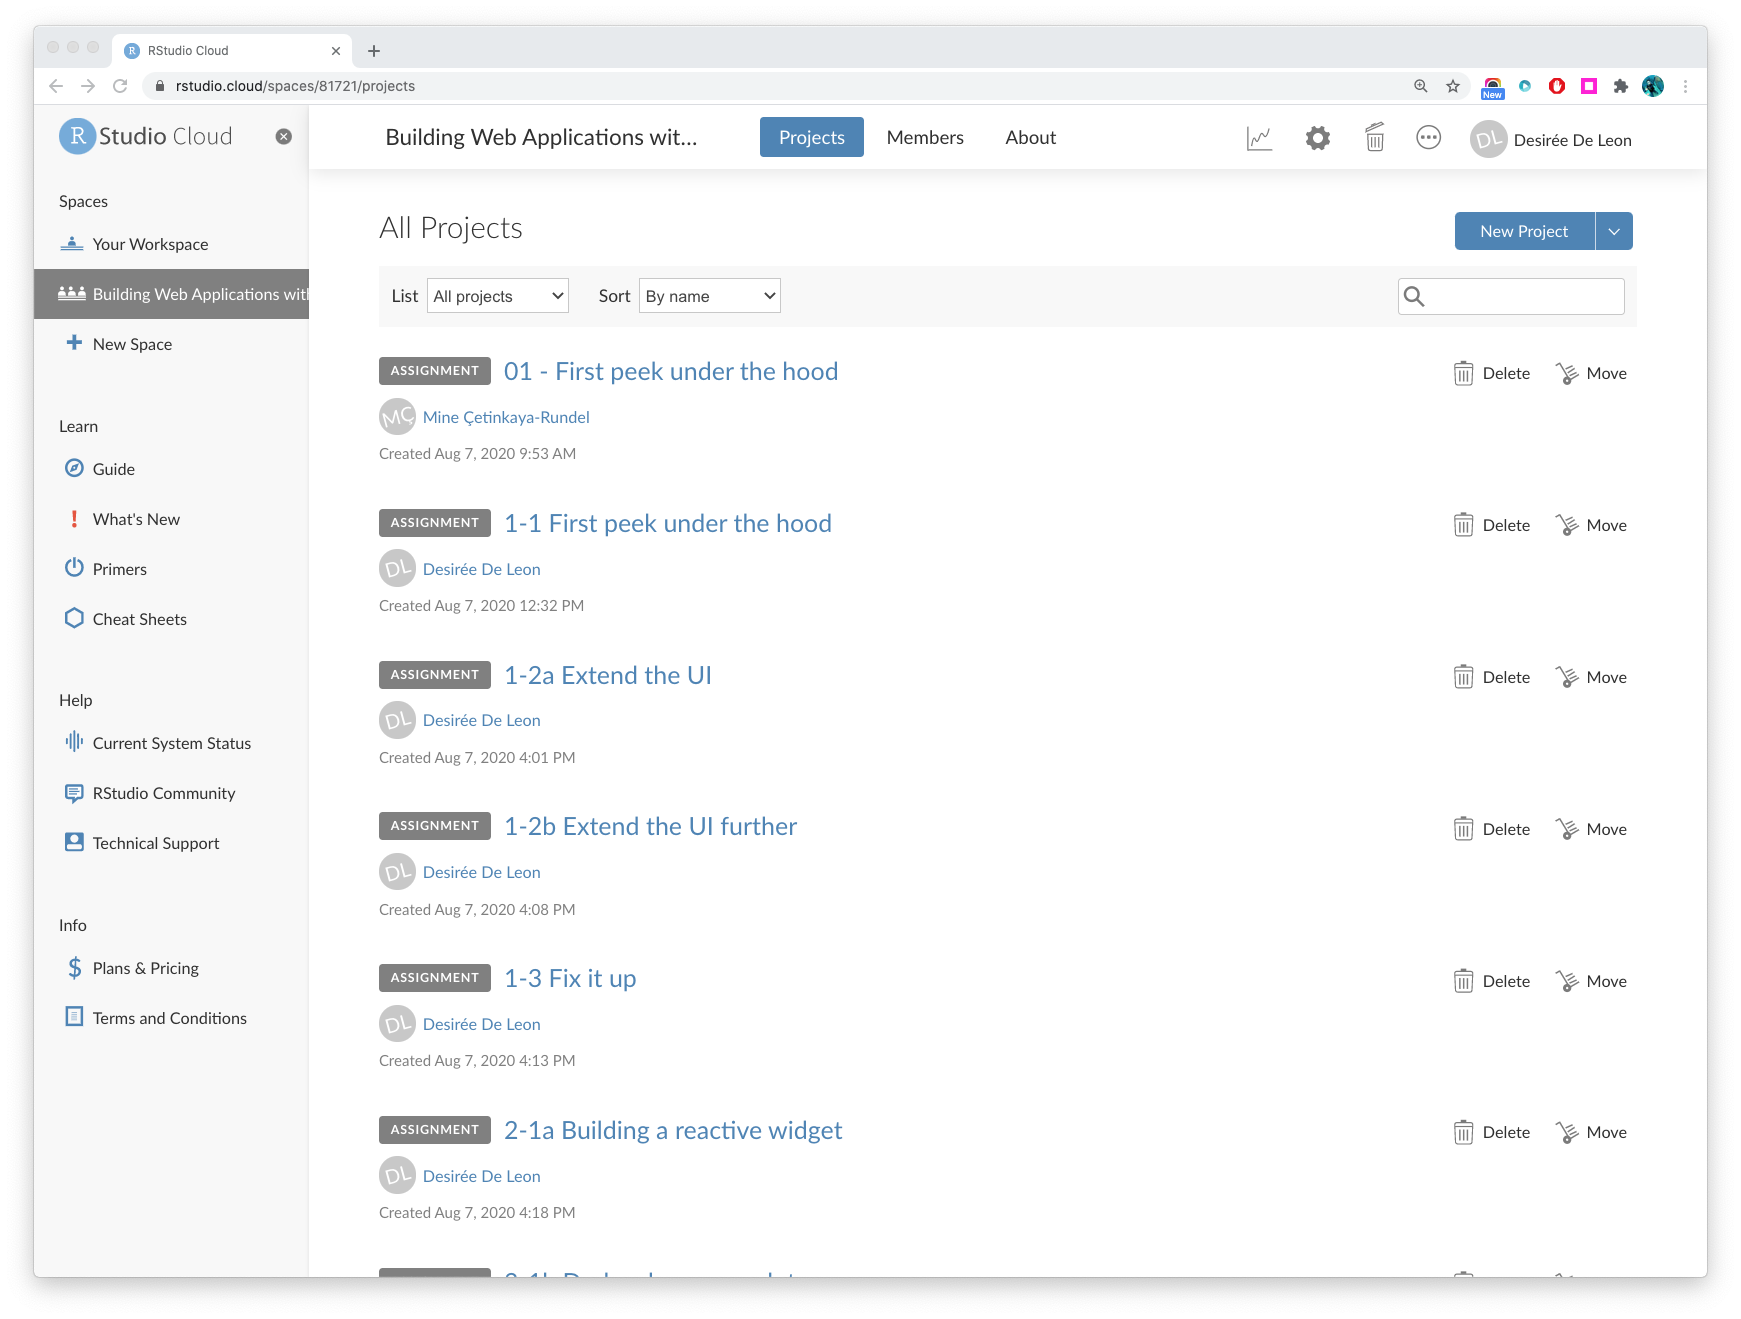Collapse sidebar with the X button

(x=284, y=136)
